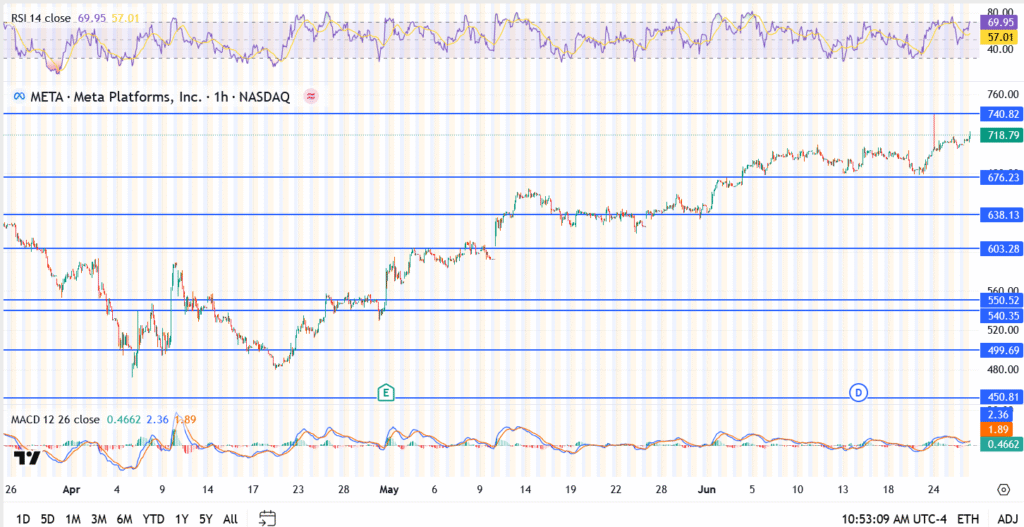The image size is (1024, 527).
Task: Open the timezone menu showing UTC-4
Action: (x=893, y=519)
